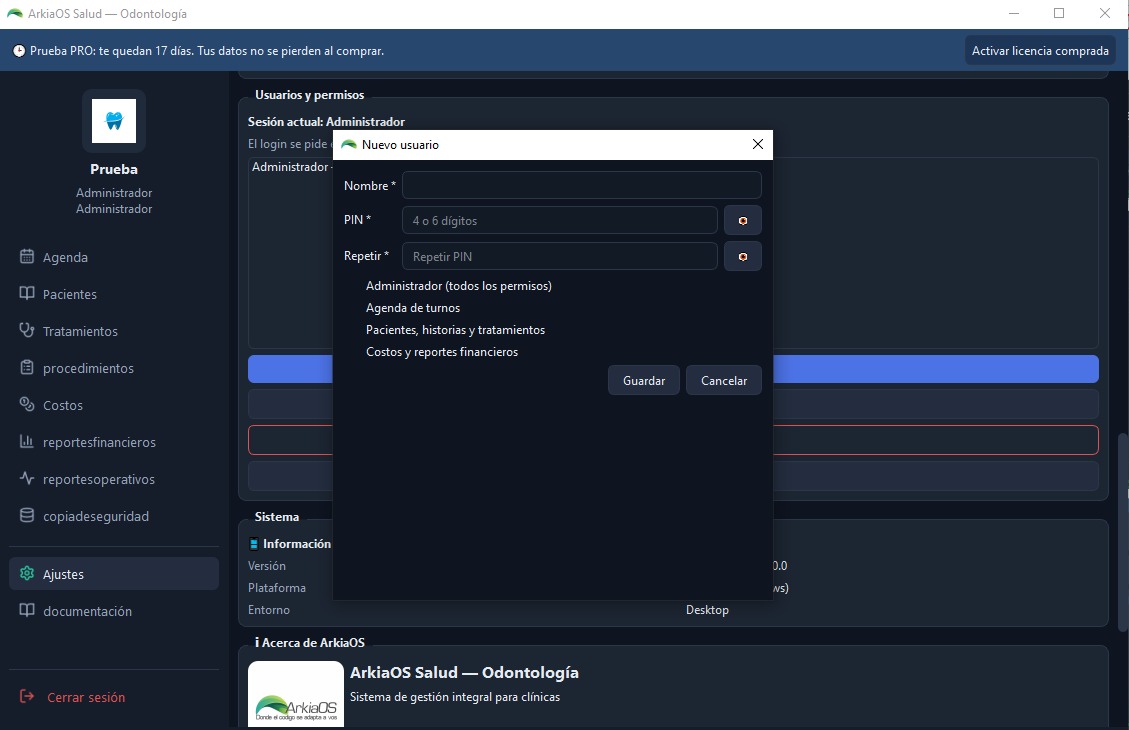Open Pacientes via its book icon
Screen dimensions: 1129x730
(x=27, y=293)
